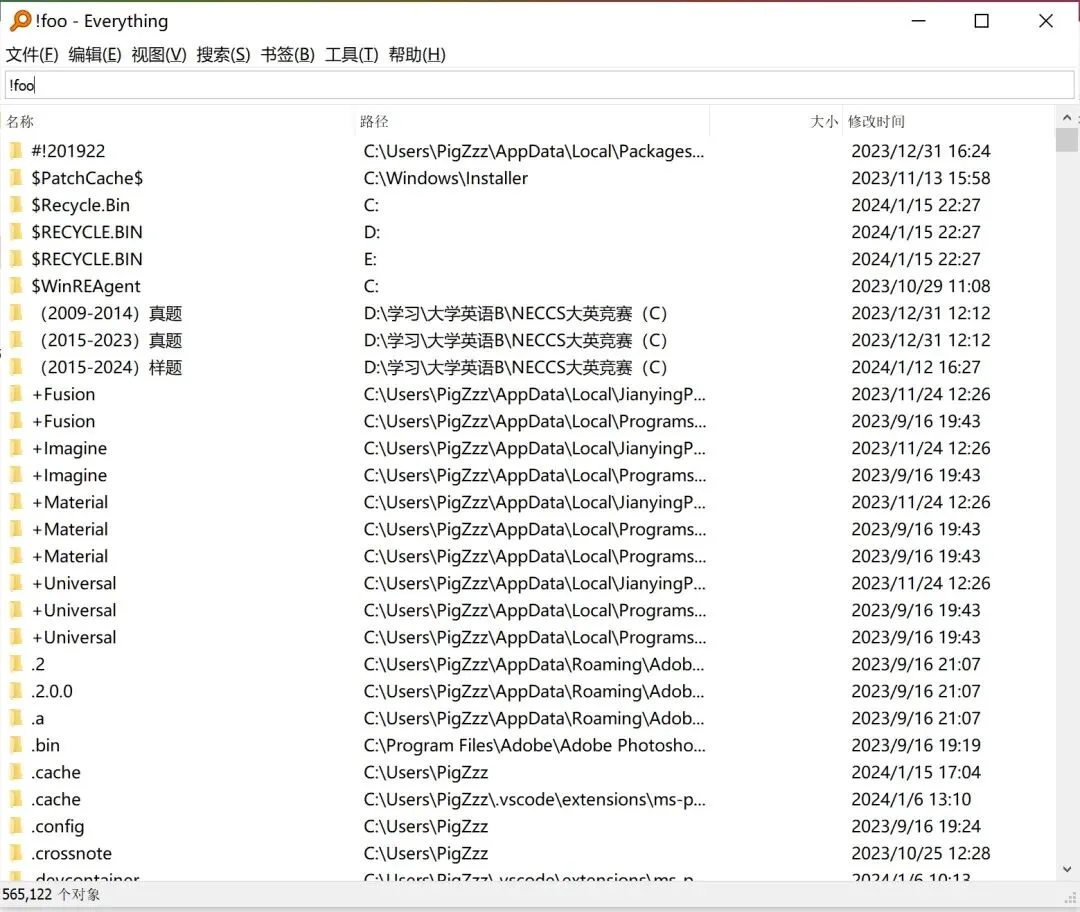Screen dimensions: 1080x912
Task: Click the folder icon of .2.0.0
Action: point(16,691)
